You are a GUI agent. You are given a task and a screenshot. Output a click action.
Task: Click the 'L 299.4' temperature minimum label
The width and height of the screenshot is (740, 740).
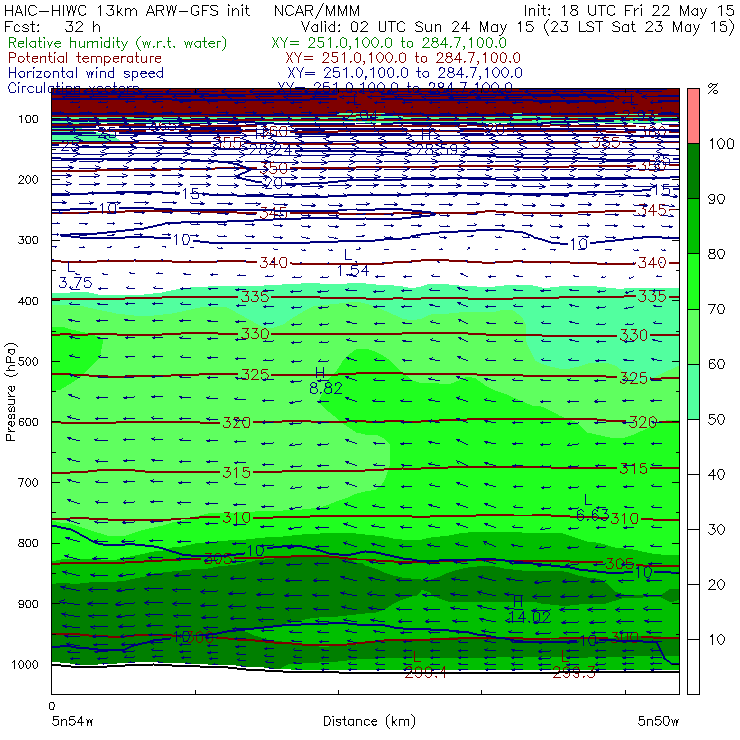click(425, 665)
